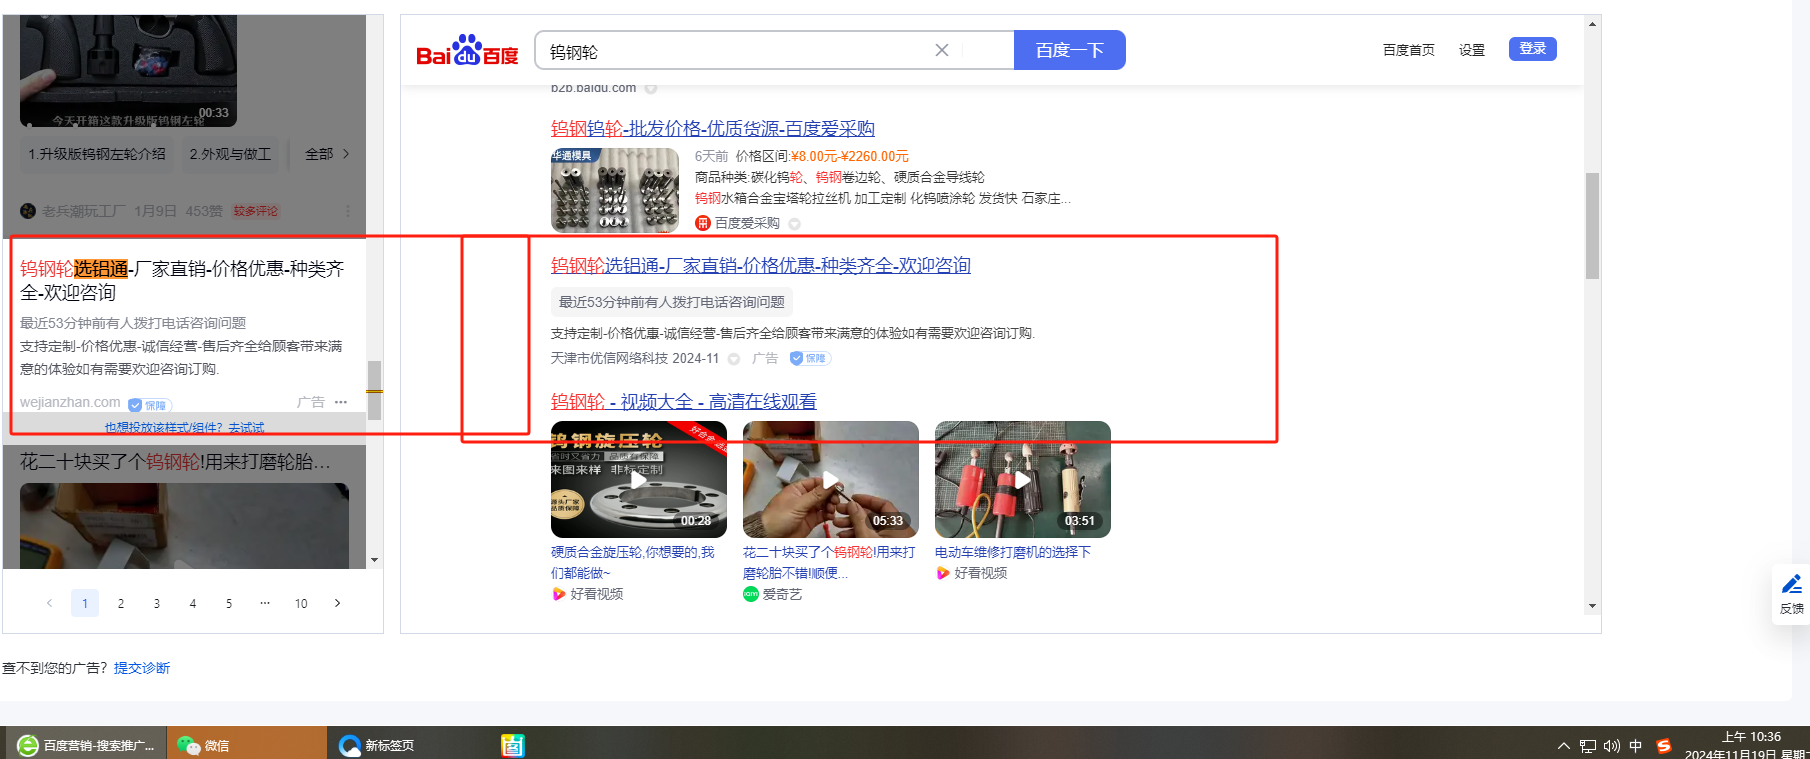This screenshot has height=759, width=1810.
Task: Switch to 百度营销-搜索推广 taskbar window
Action: pos(86,745)
